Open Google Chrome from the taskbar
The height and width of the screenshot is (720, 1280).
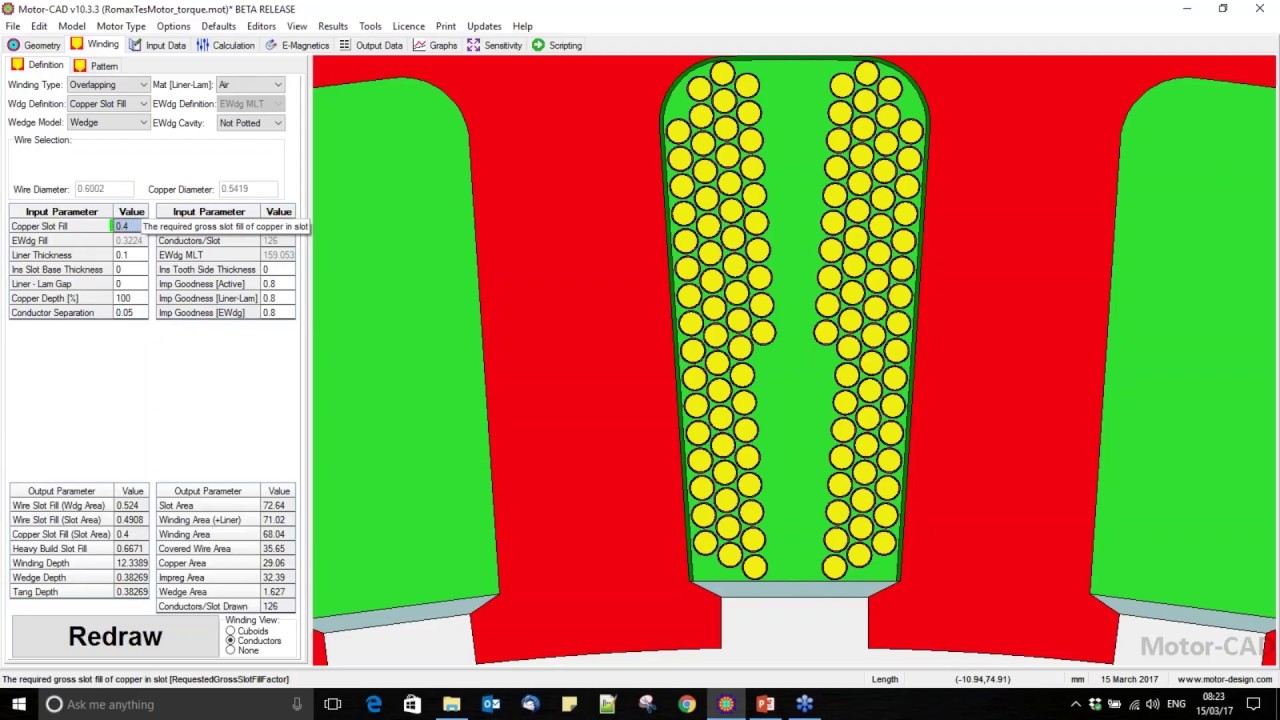coord(687,704)
